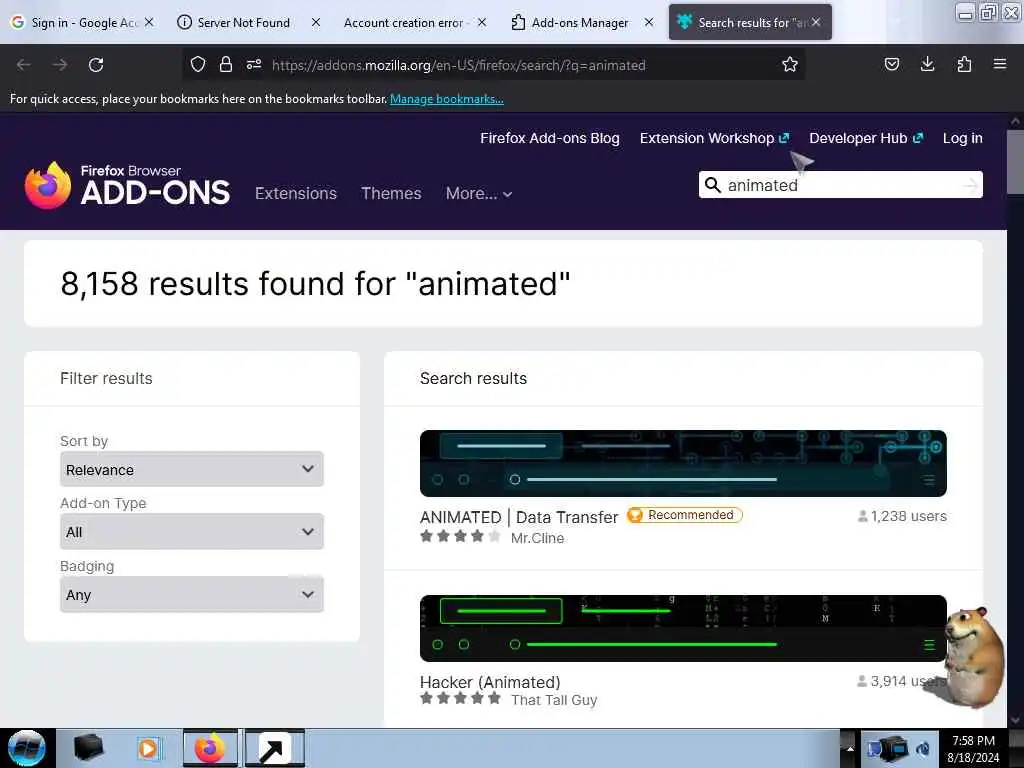
Task: Close the Account creation error tab
Action: 481,22
